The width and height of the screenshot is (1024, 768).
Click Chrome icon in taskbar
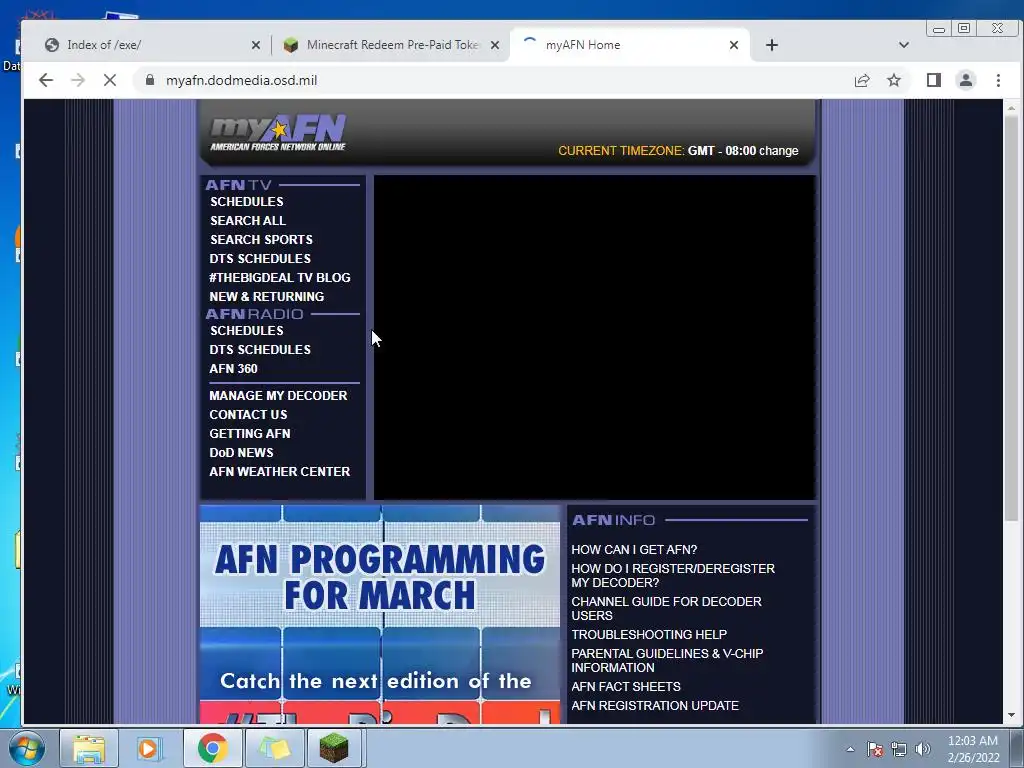(212, 748)
